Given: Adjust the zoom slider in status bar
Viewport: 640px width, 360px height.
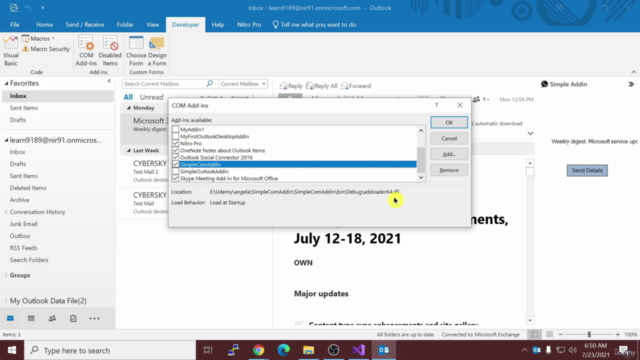Looking at the screenshot, I should 589,334.
